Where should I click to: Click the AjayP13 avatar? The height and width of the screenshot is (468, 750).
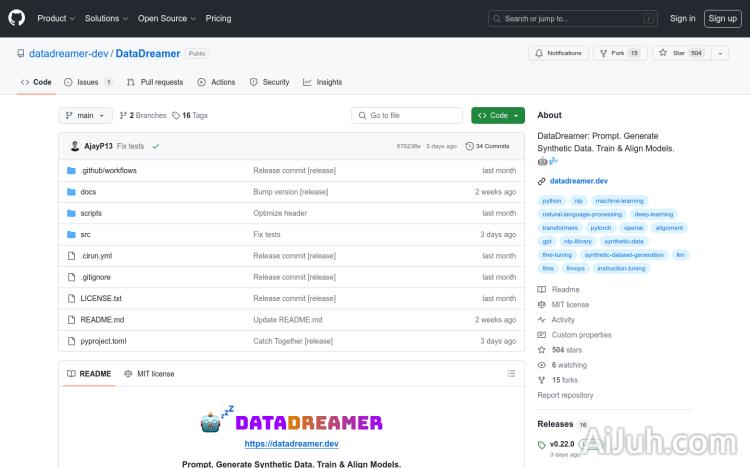[x=75, y=146]
